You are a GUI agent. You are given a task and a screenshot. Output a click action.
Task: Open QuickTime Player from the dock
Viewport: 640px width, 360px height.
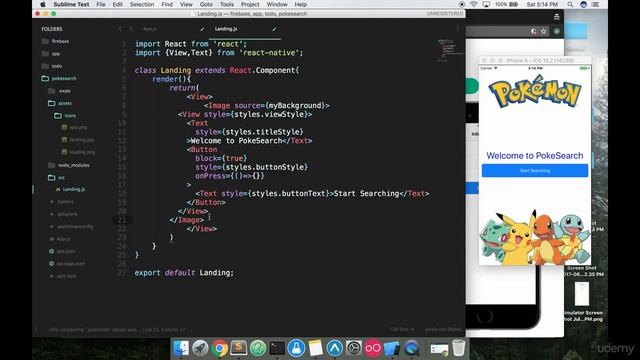tap(411, 348)
